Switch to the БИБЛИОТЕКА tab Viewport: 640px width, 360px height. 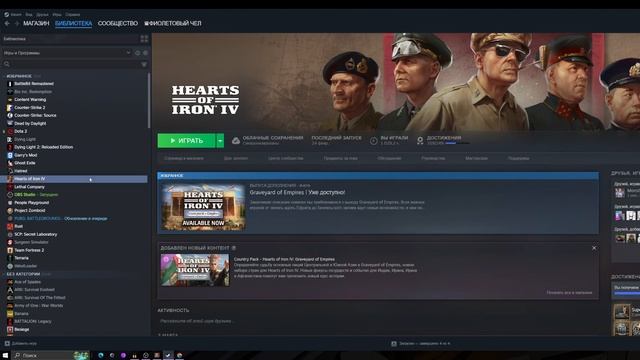click(73, 23)
